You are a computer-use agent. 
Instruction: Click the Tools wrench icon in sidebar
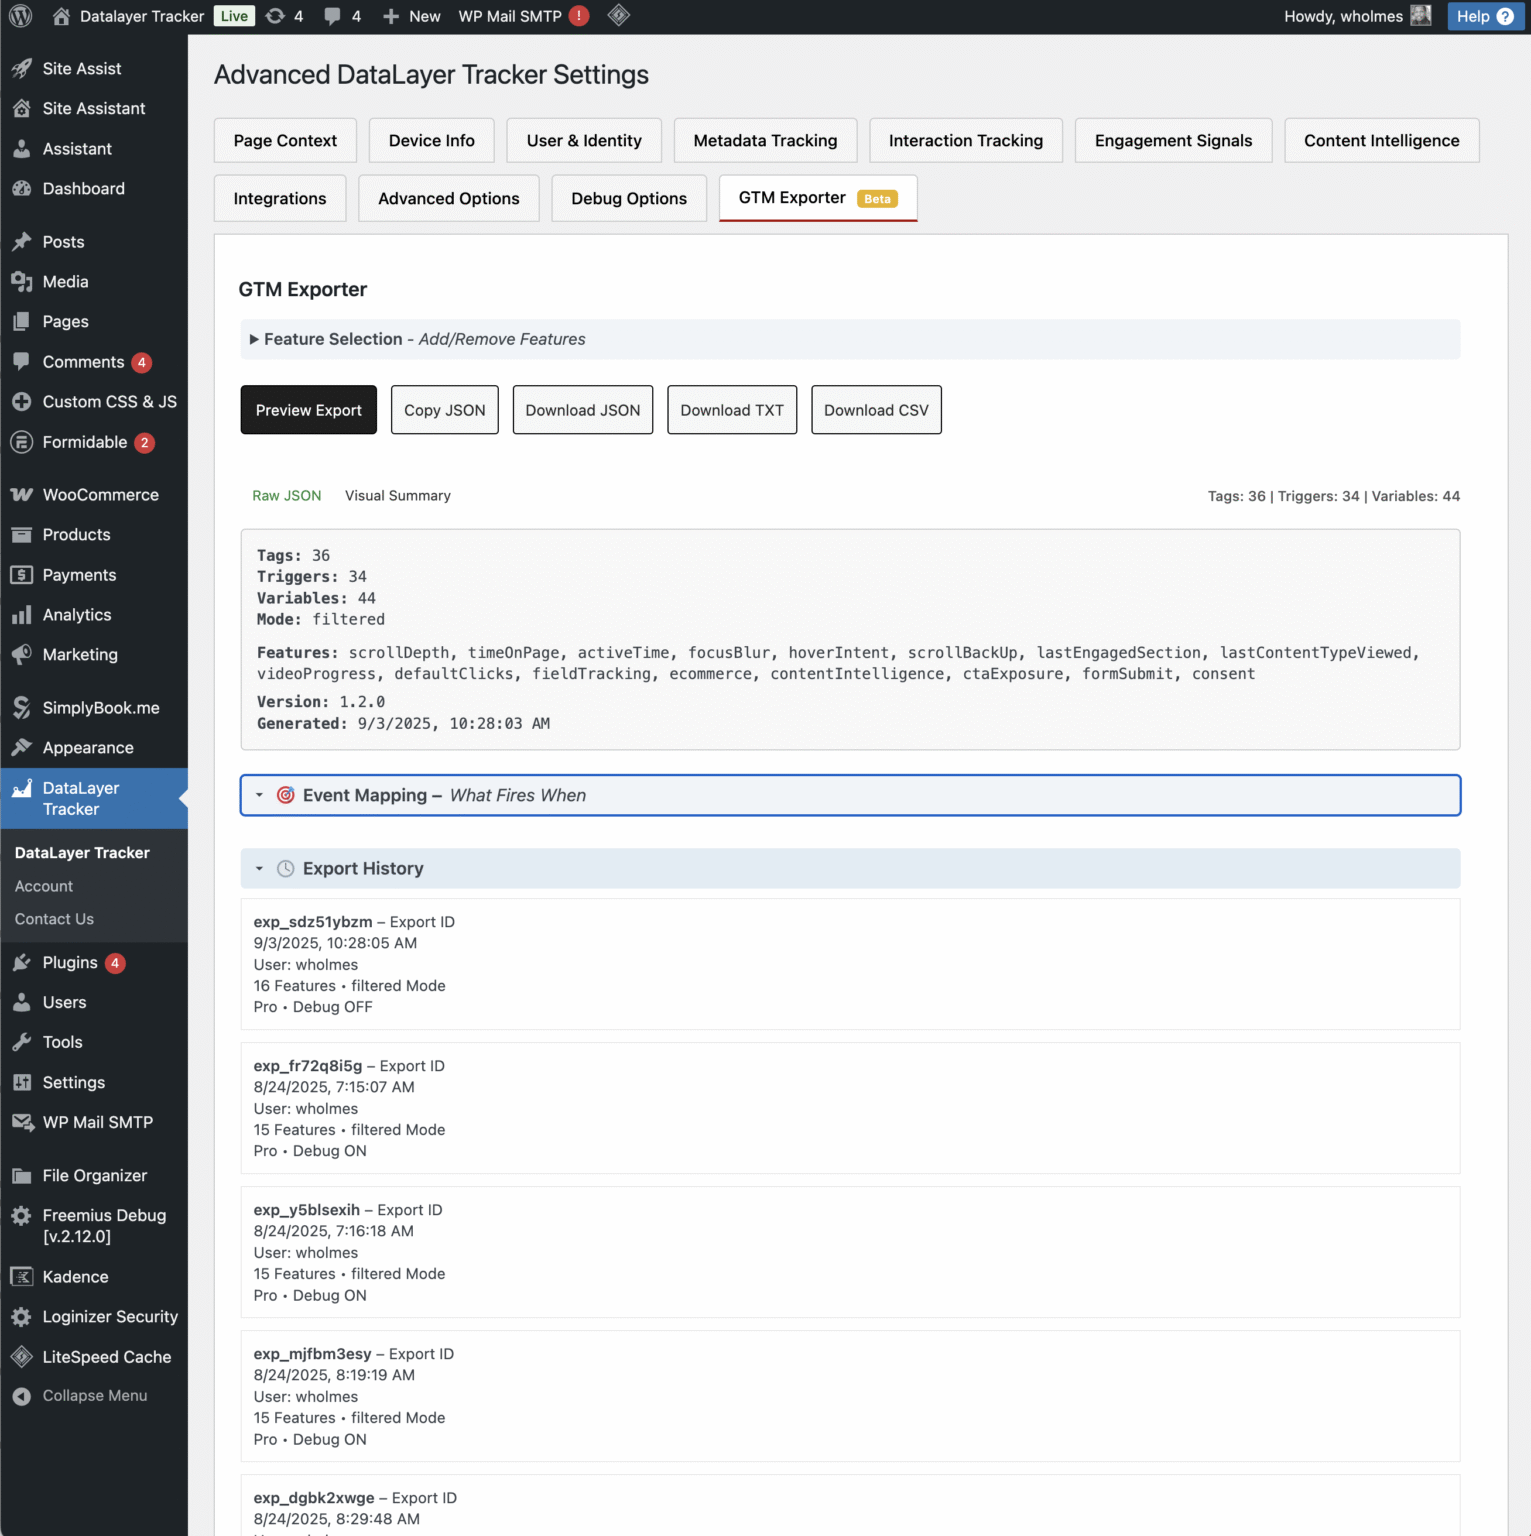[22, 1042]
